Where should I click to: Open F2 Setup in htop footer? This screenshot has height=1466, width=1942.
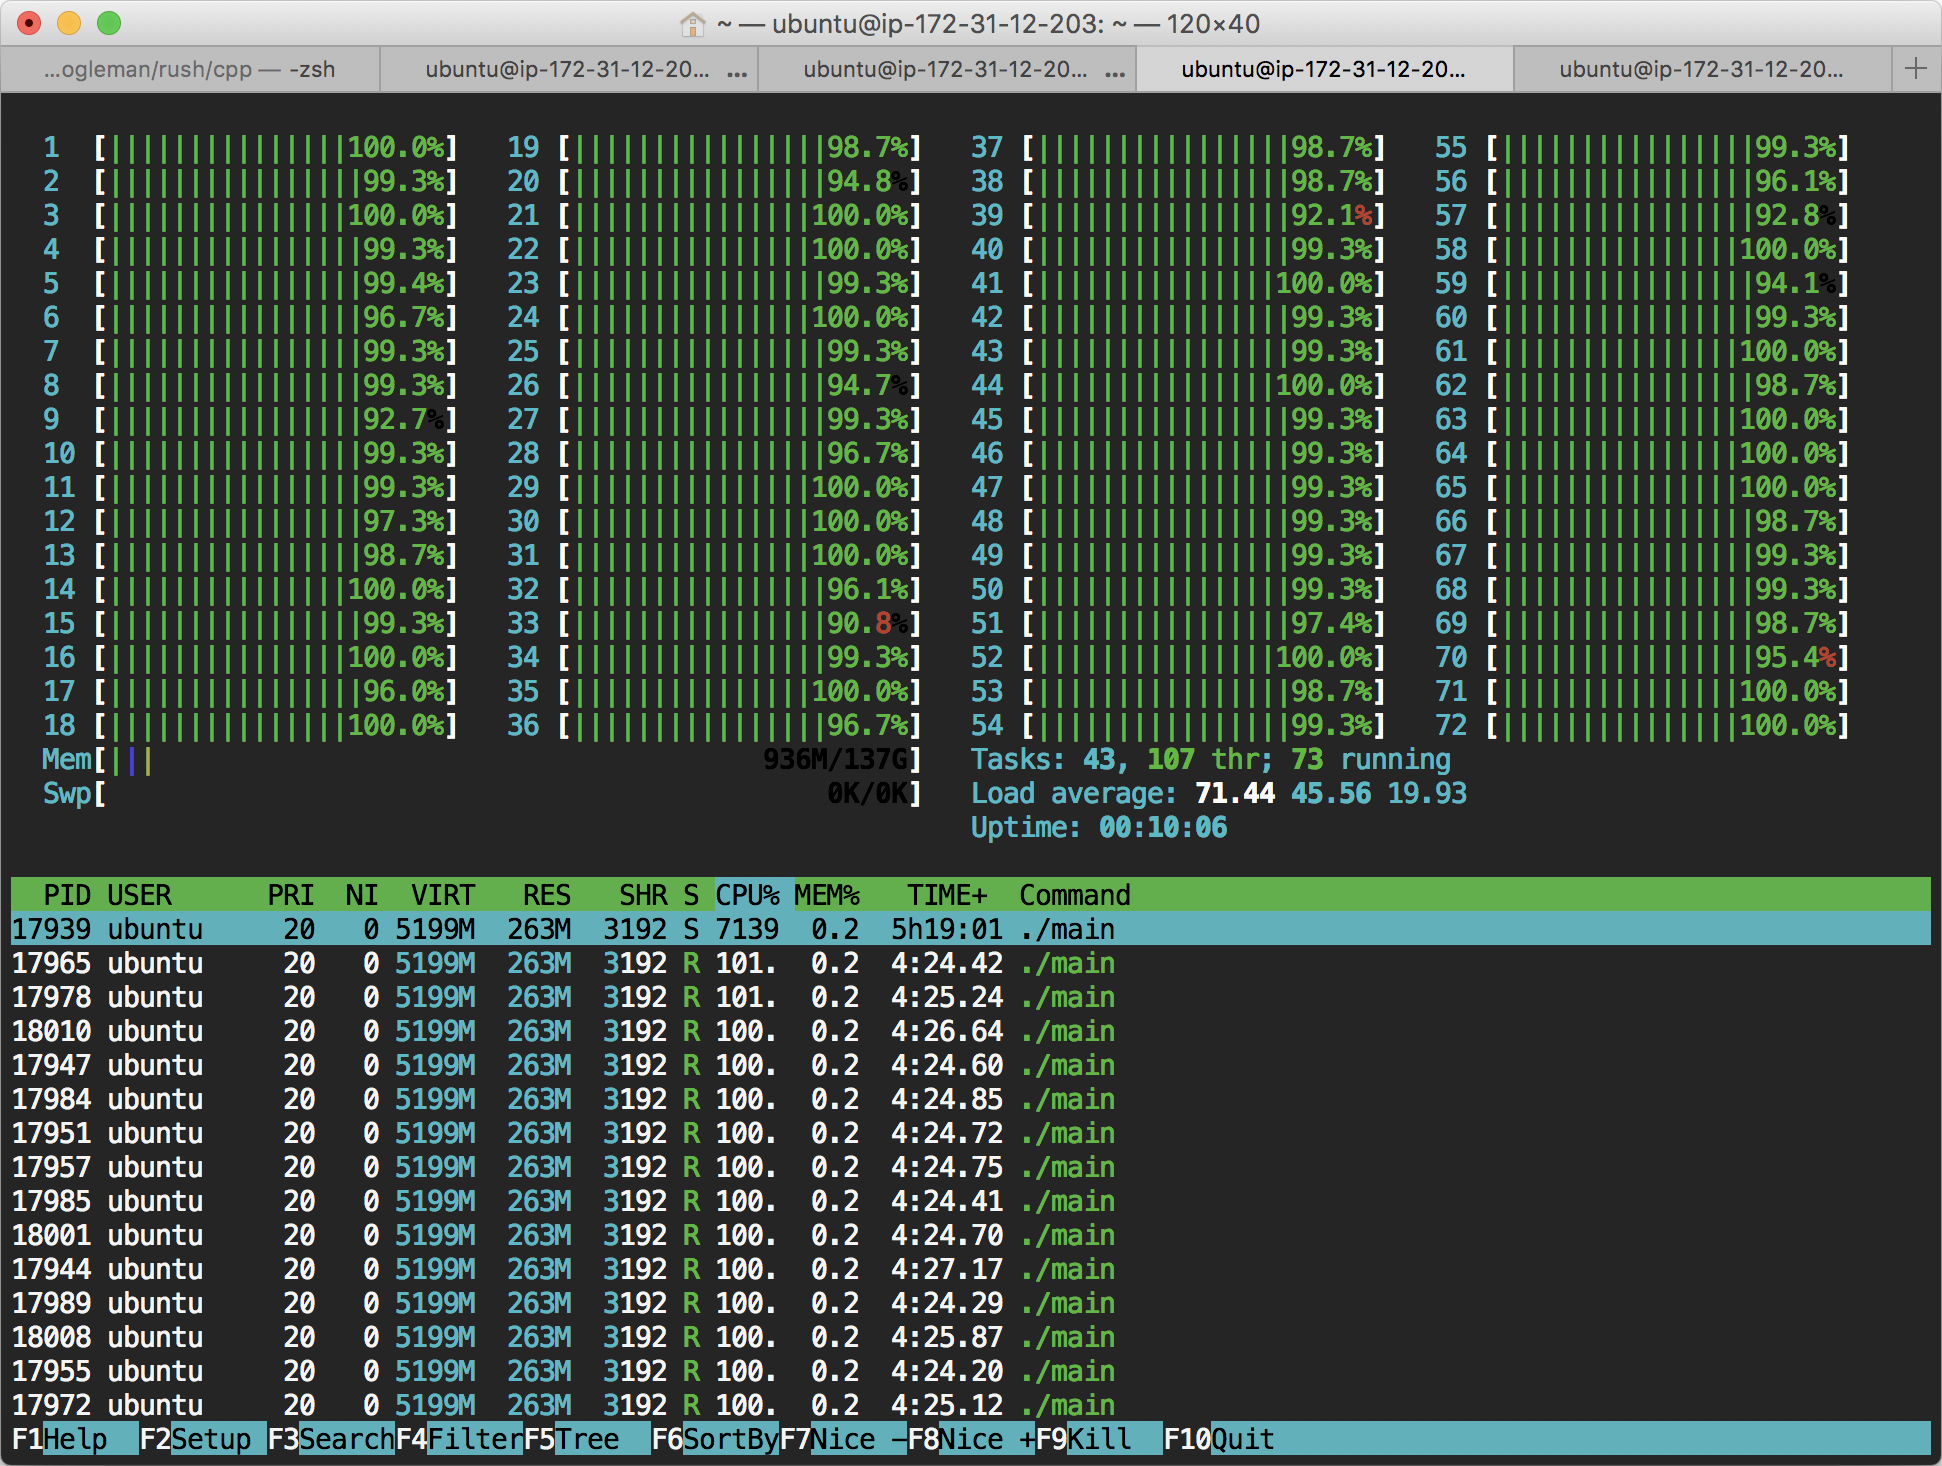(x=202, y=1439)
